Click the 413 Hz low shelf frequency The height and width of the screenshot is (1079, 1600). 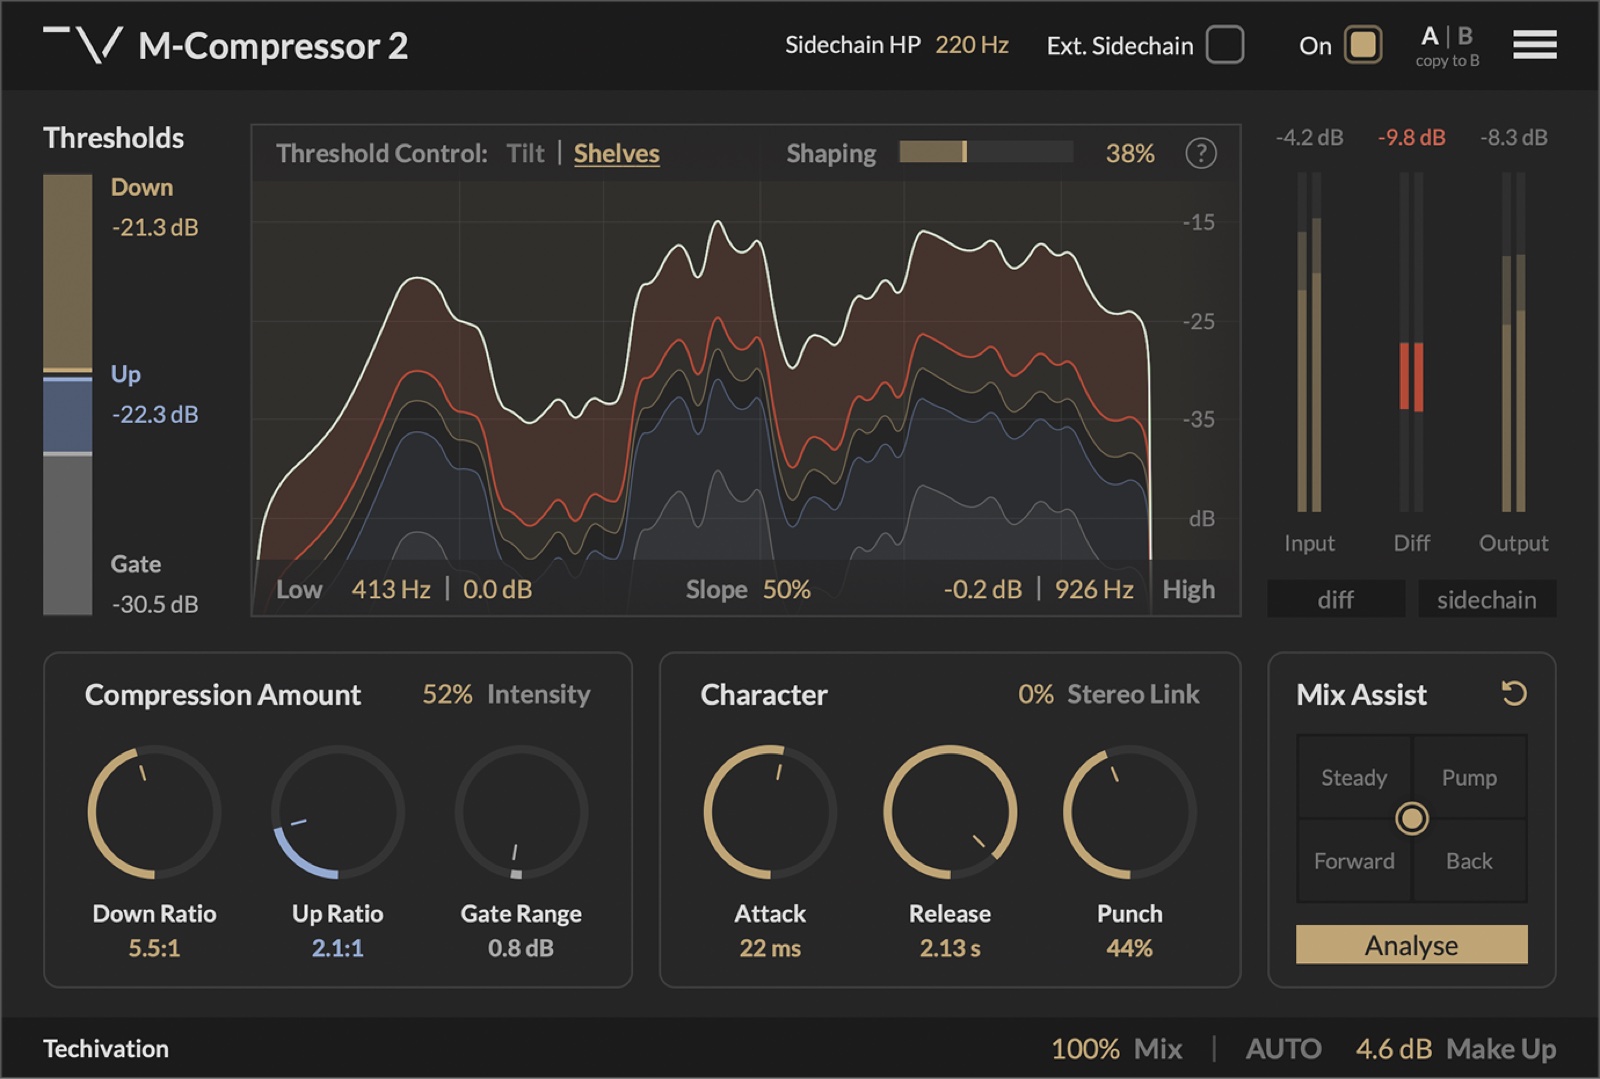(391, 589)
